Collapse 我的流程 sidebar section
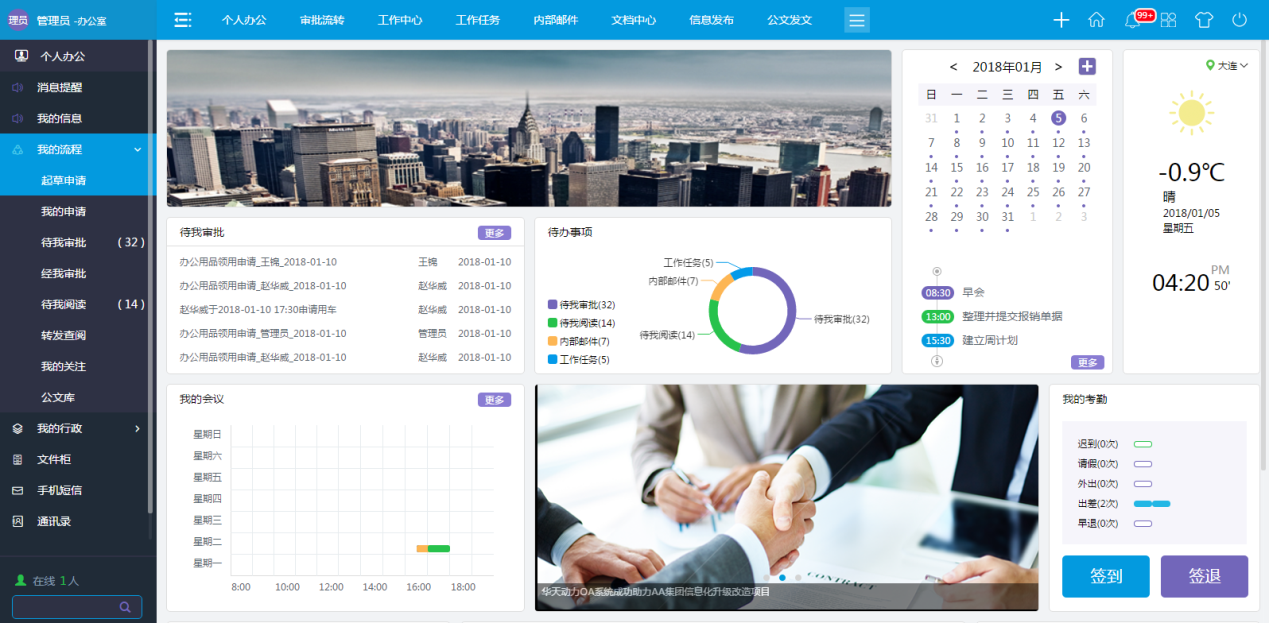Viewport: 1269px width, 623px height. (x=137, y=149)
